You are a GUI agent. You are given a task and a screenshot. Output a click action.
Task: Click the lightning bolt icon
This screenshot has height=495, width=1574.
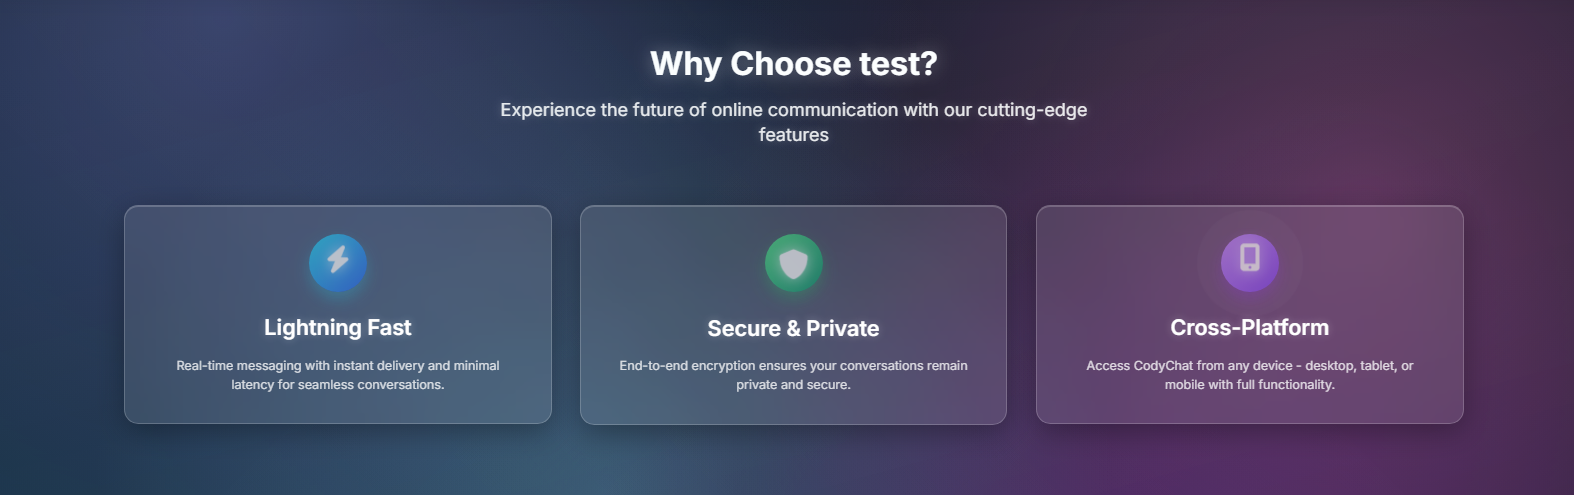[x=338, y=262]
